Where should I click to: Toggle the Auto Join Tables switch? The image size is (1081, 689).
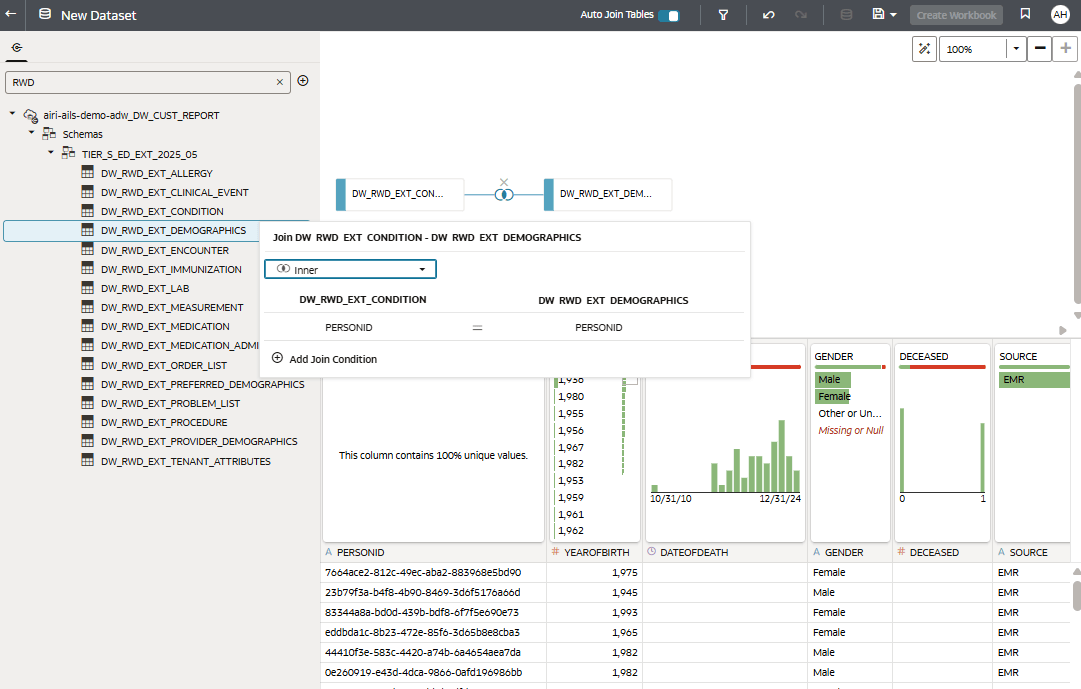668,15
